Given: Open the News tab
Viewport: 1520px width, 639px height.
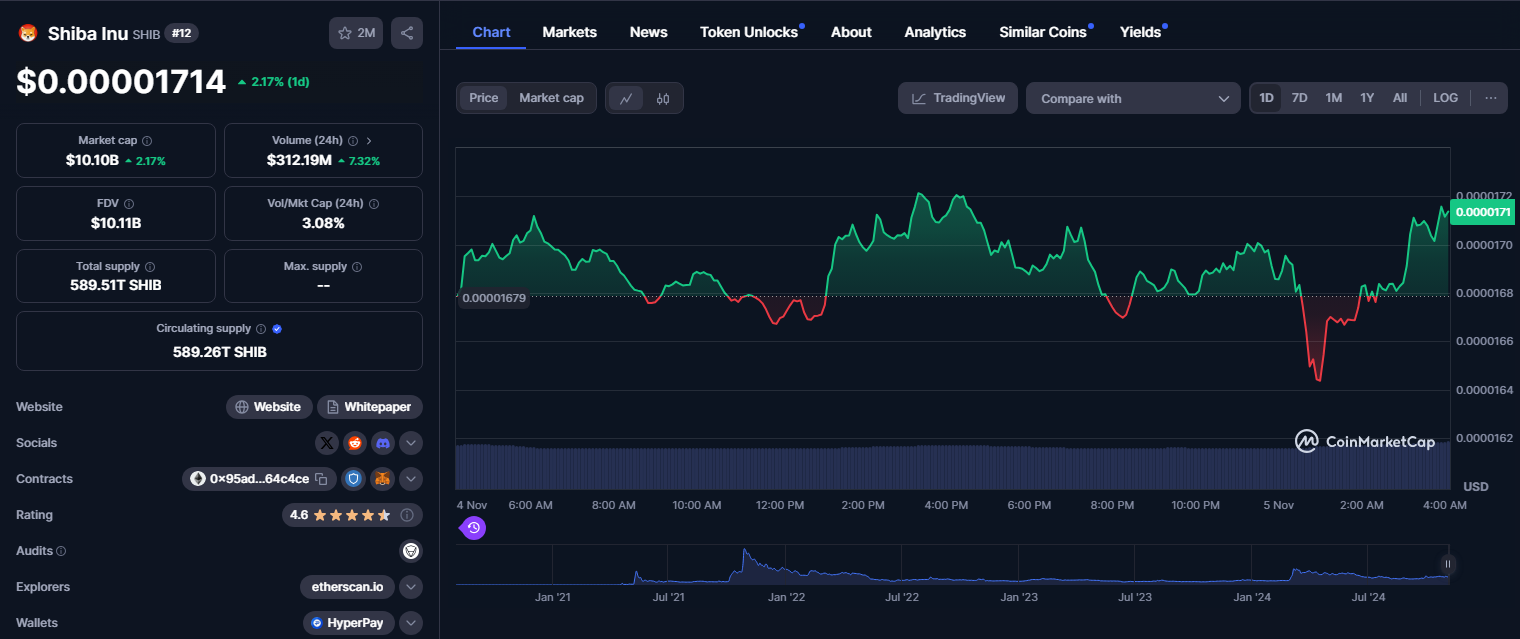Looking at the screenshot, I should click(649, 32).
